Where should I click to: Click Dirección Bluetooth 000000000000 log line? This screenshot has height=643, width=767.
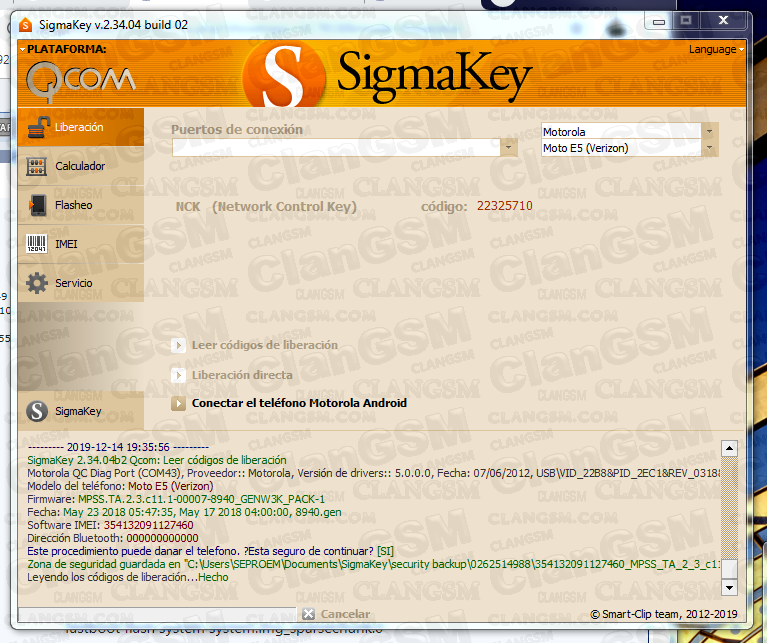(x=113, y=538)
